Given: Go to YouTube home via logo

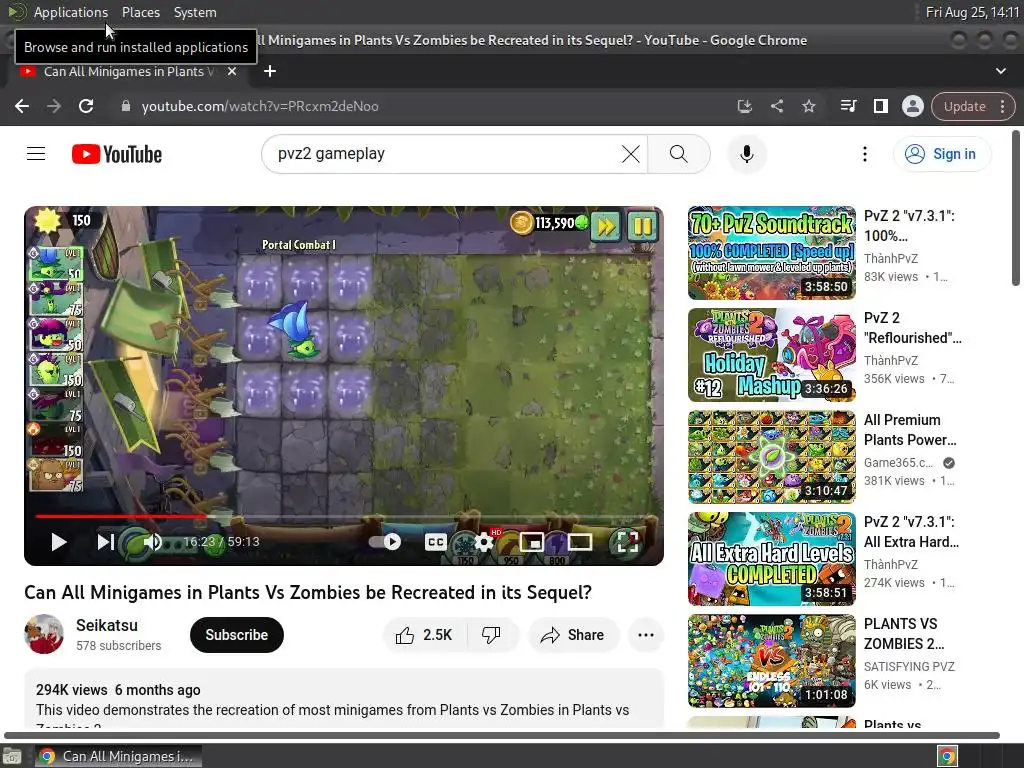Looking at the screenshot, I should pos(117,154).
